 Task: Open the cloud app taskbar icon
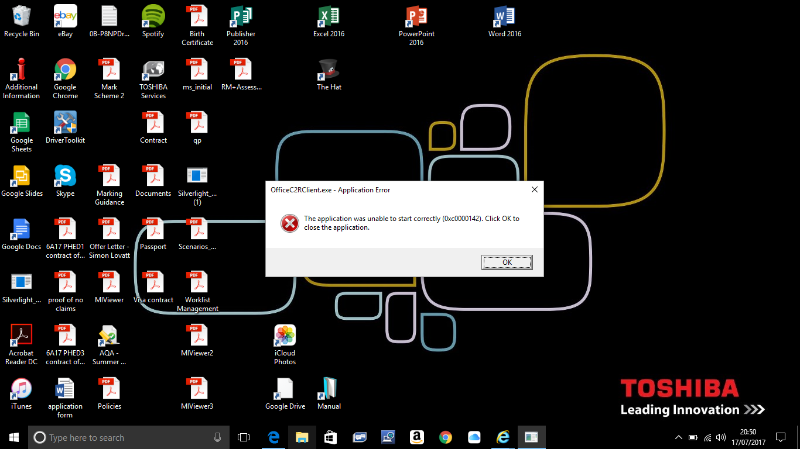click(474, 437)
